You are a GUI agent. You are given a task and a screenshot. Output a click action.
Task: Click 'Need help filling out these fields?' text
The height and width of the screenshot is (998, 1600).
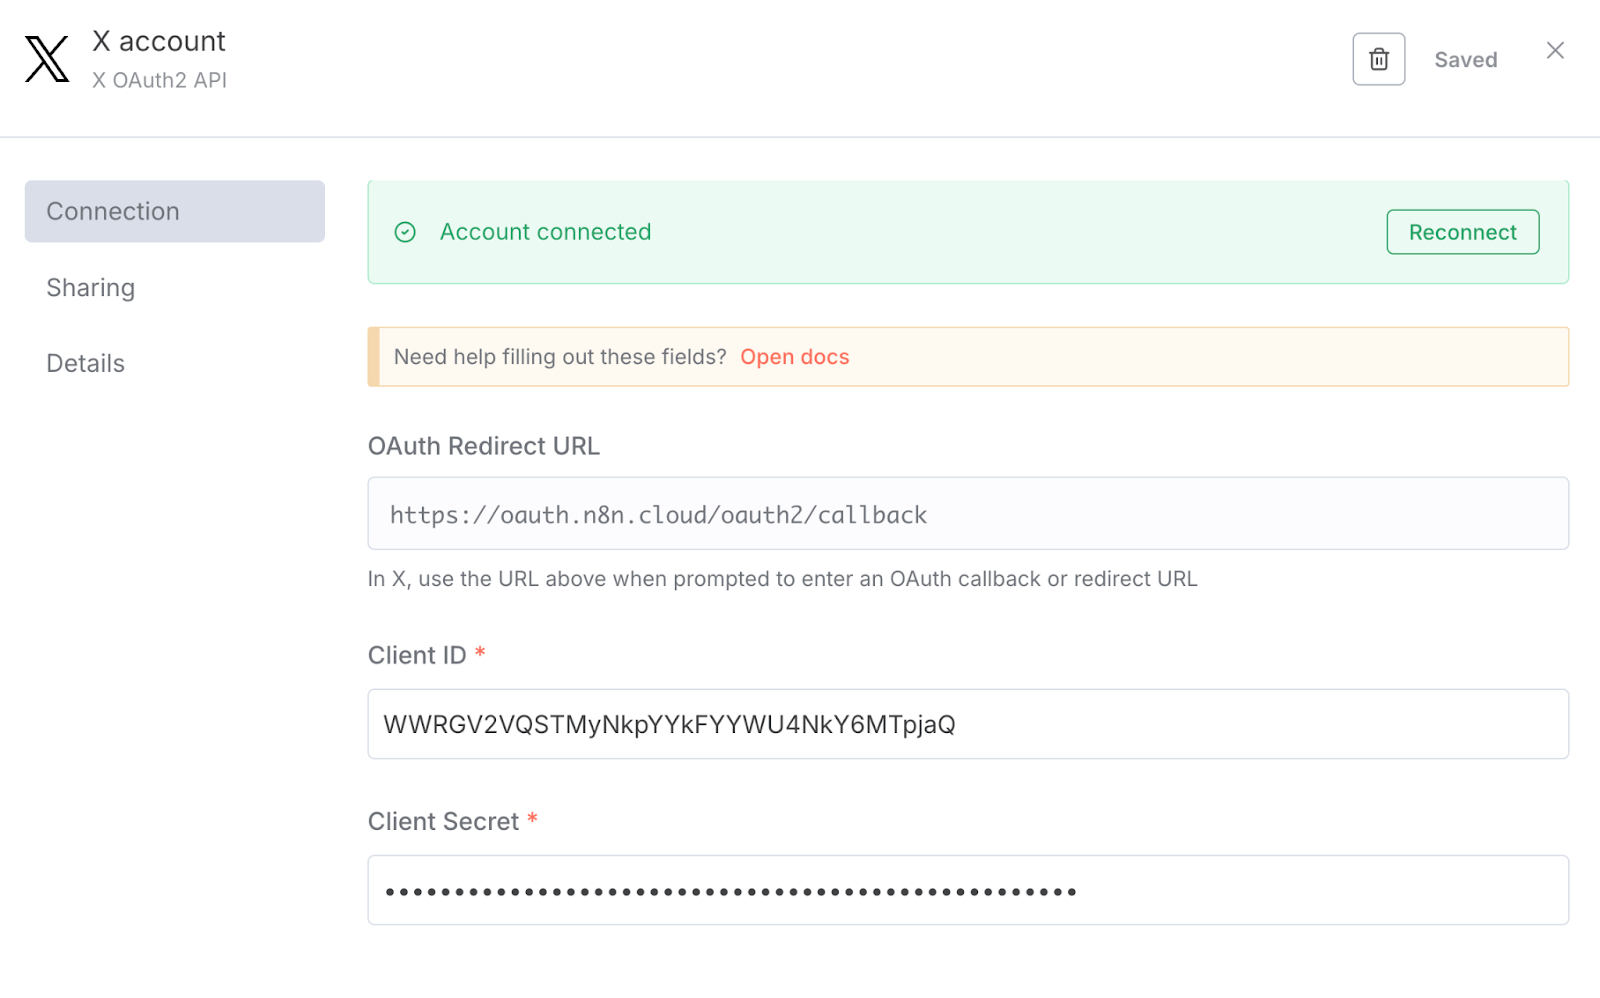(560, 357)
